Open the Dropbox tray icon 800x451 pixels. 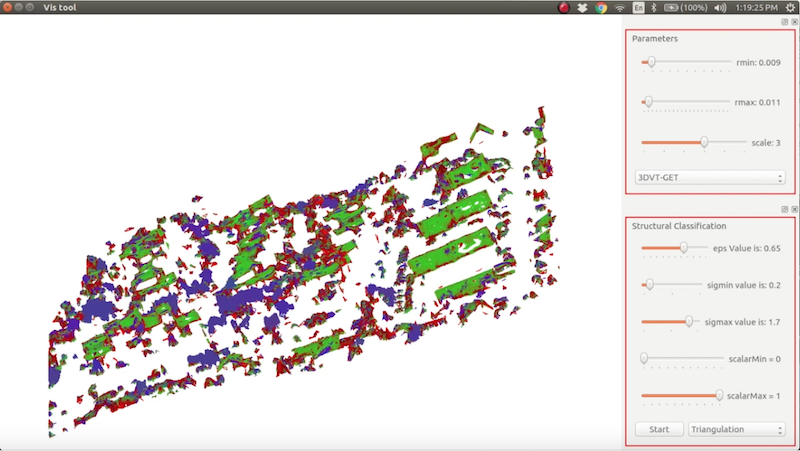tap(582, 8)
